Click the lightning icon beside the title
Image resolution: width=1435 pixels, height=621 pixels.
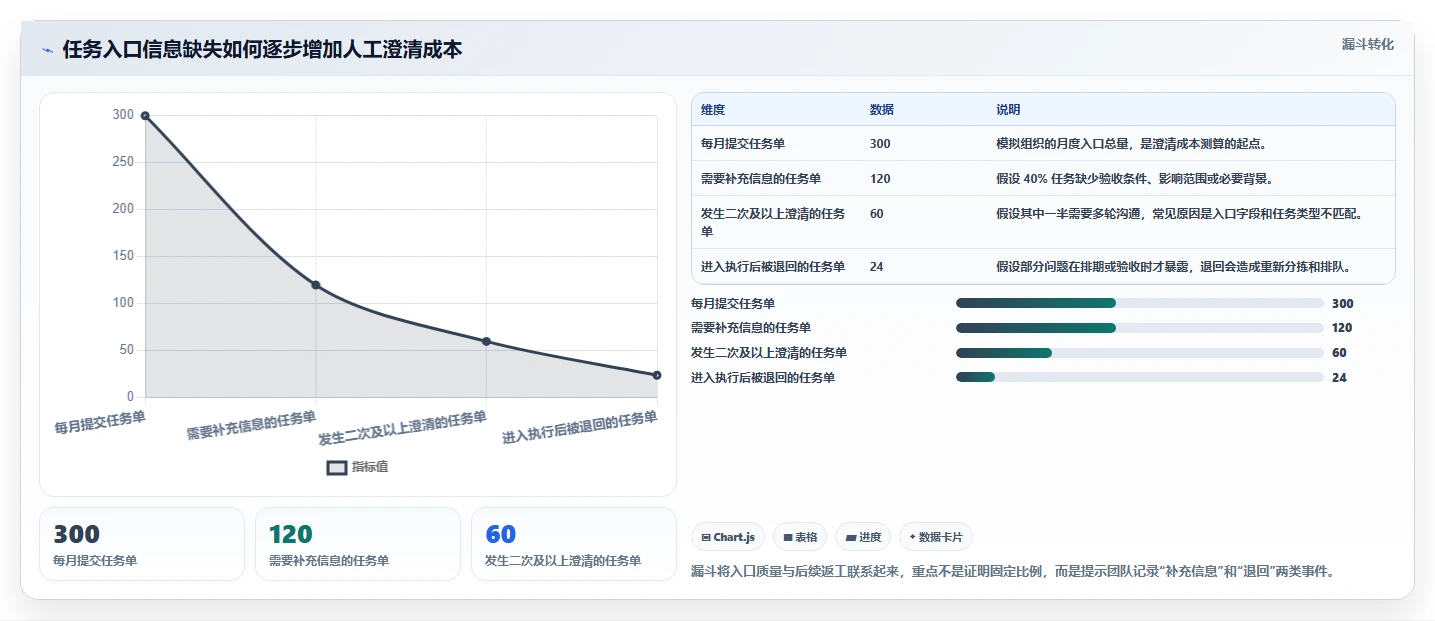pyautogui.click(x=47, y=50)
